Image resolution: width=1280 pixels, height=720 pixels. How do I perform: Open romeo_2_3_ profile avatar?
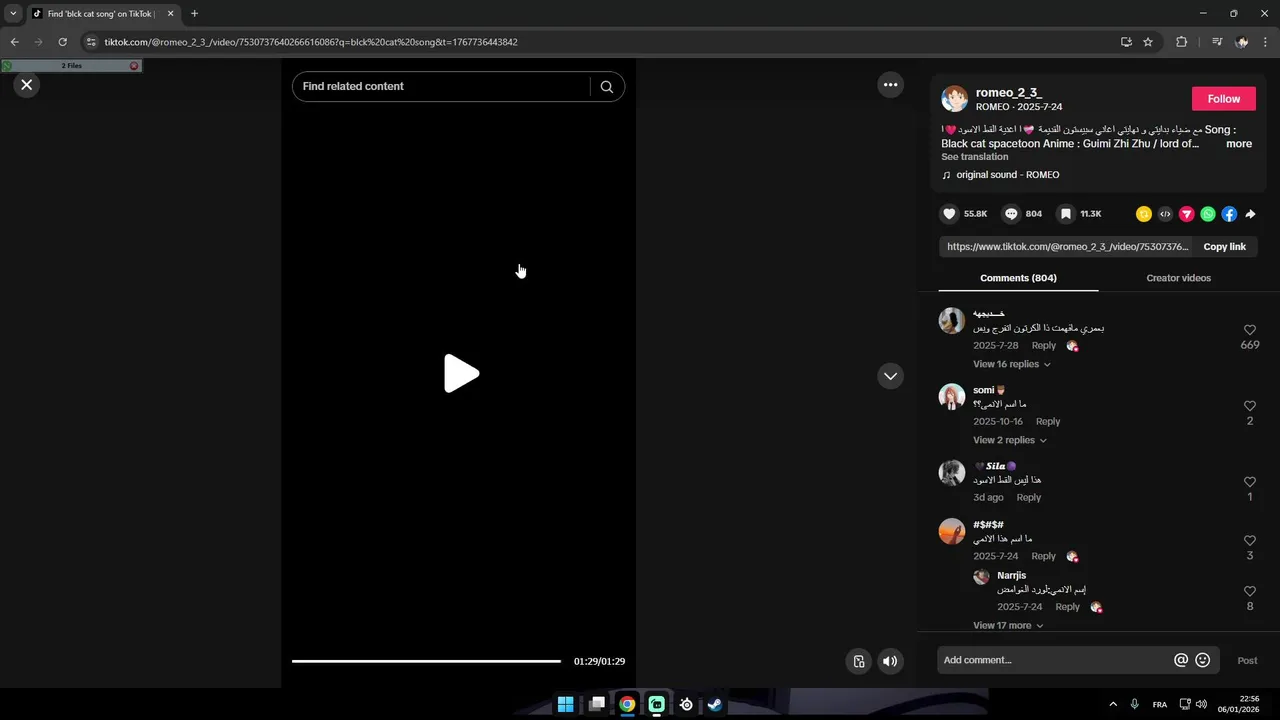tap(955, 99)
